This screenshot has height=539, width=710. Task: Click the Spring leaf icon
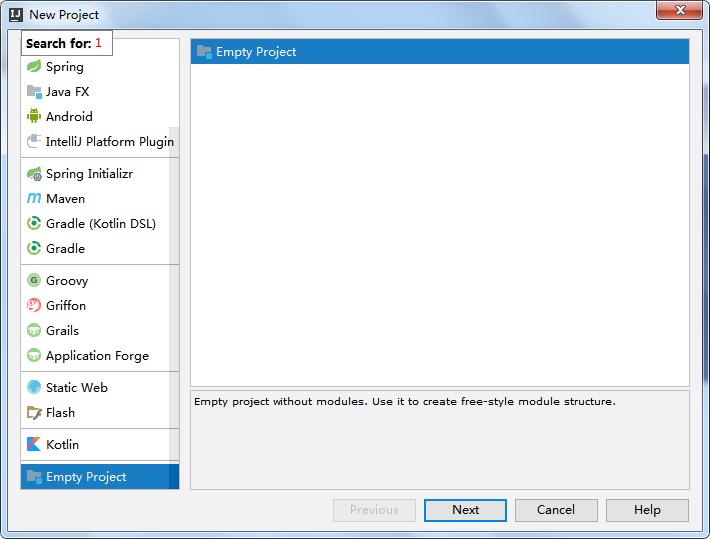click(34, 67)
